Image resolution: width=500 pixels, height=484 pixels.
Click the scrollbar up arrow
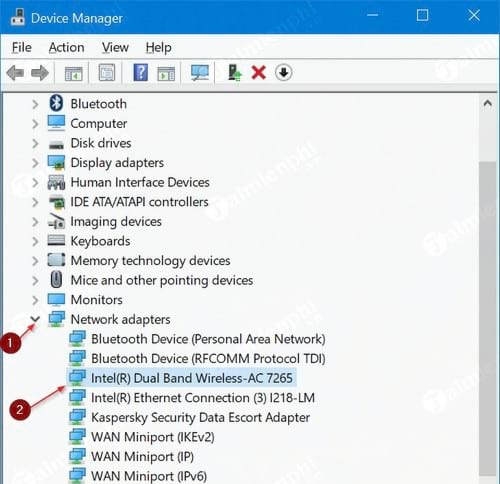[x=488, y=103]
